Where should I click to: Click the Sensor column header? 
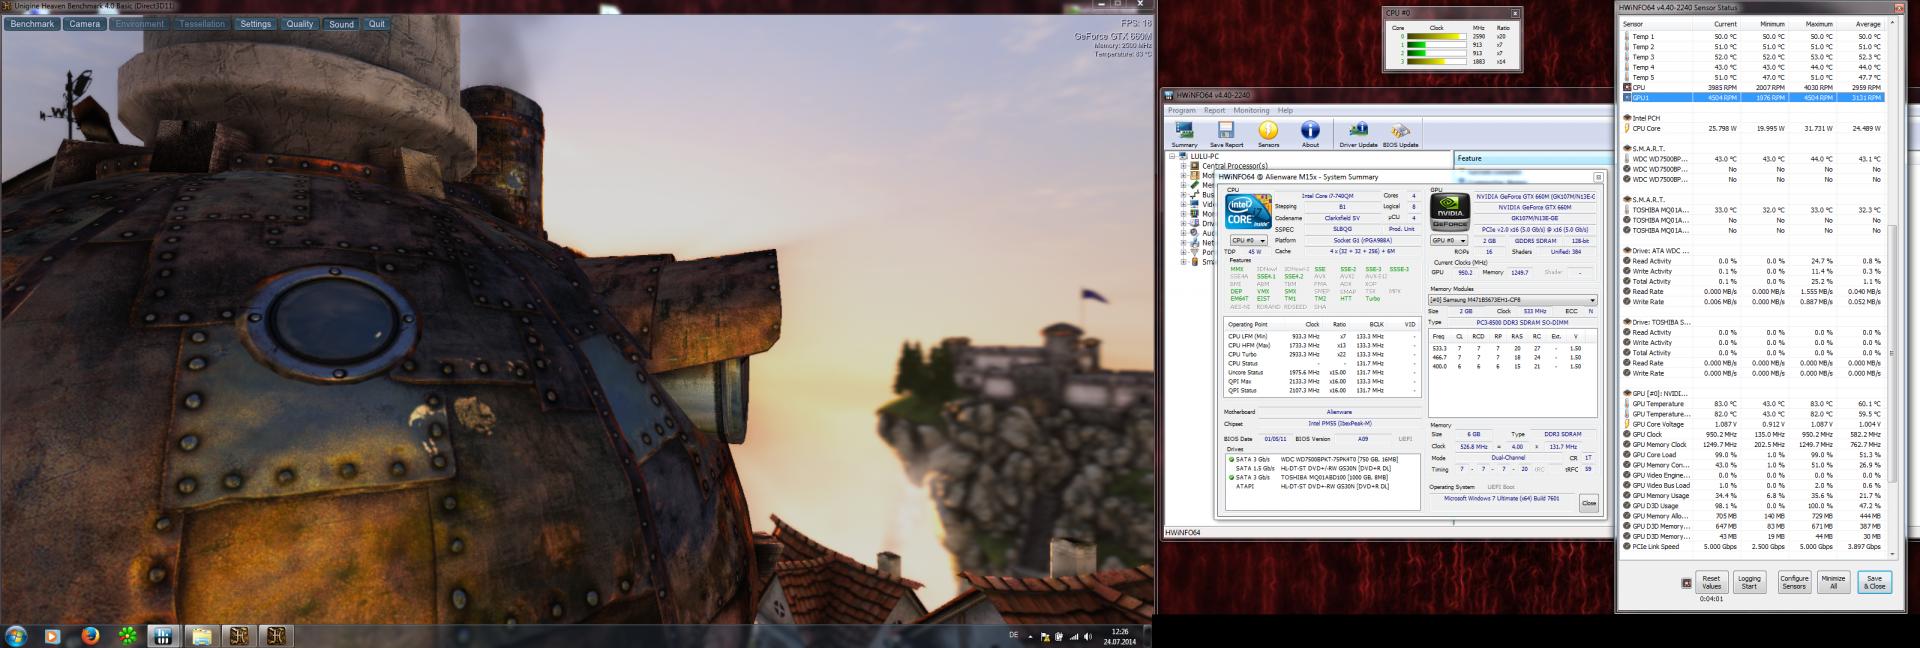pos(1655,23)
